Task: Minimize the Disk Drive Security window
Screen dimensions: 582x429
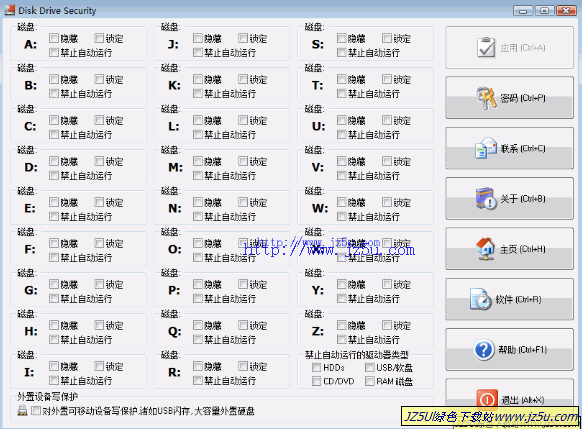Action: 523,10
